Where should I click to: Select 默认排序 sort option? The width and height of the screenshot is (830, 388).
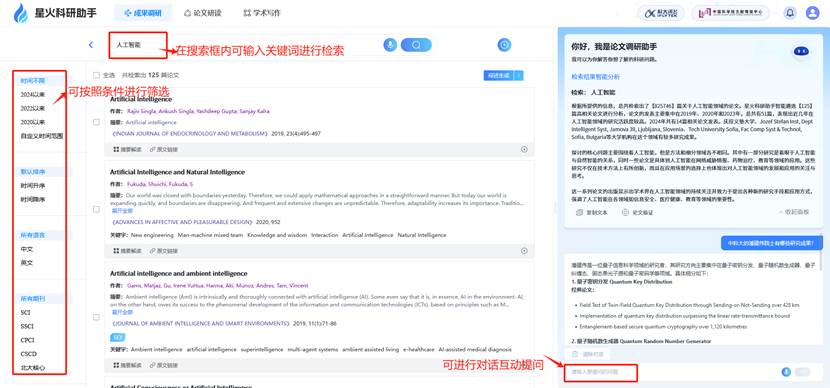[x=33, y=172]
